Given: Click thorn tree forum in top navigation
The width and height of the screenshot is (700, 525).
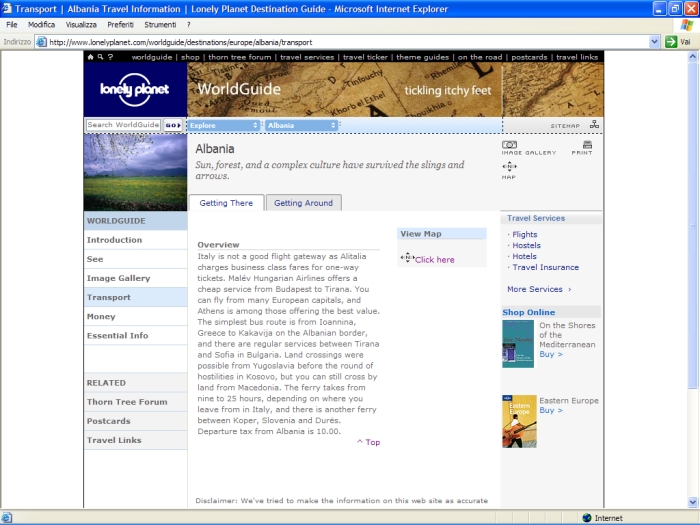Looking at the screenshot, I should pos(240,57).
